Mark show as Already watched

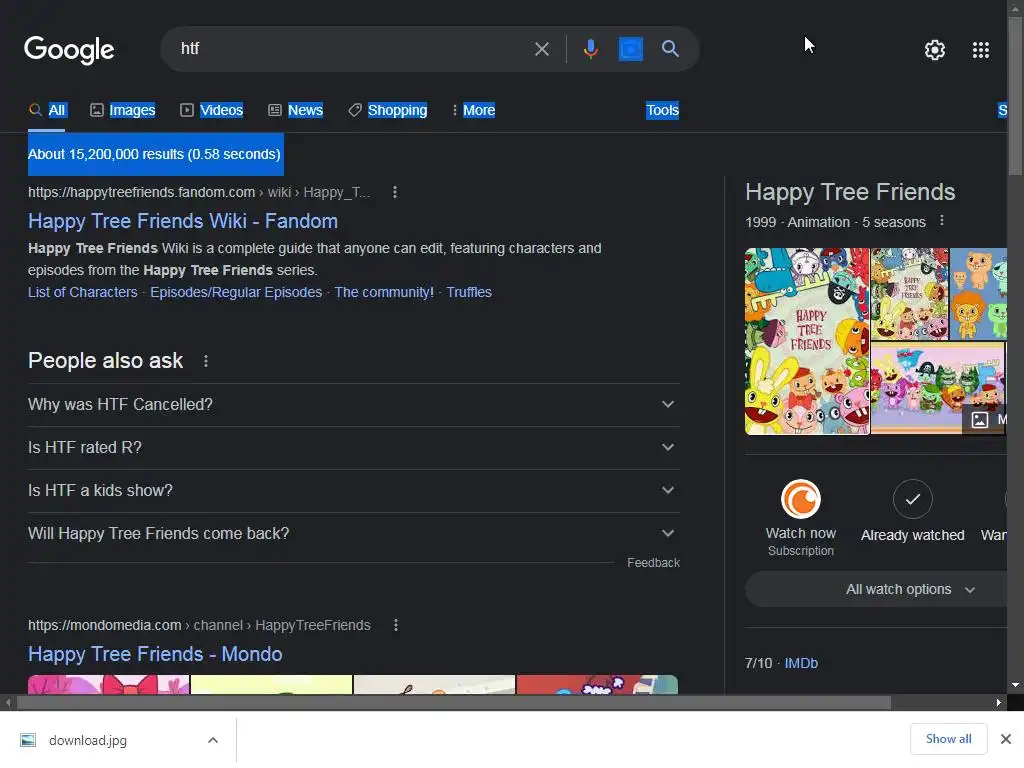[912, 500]
